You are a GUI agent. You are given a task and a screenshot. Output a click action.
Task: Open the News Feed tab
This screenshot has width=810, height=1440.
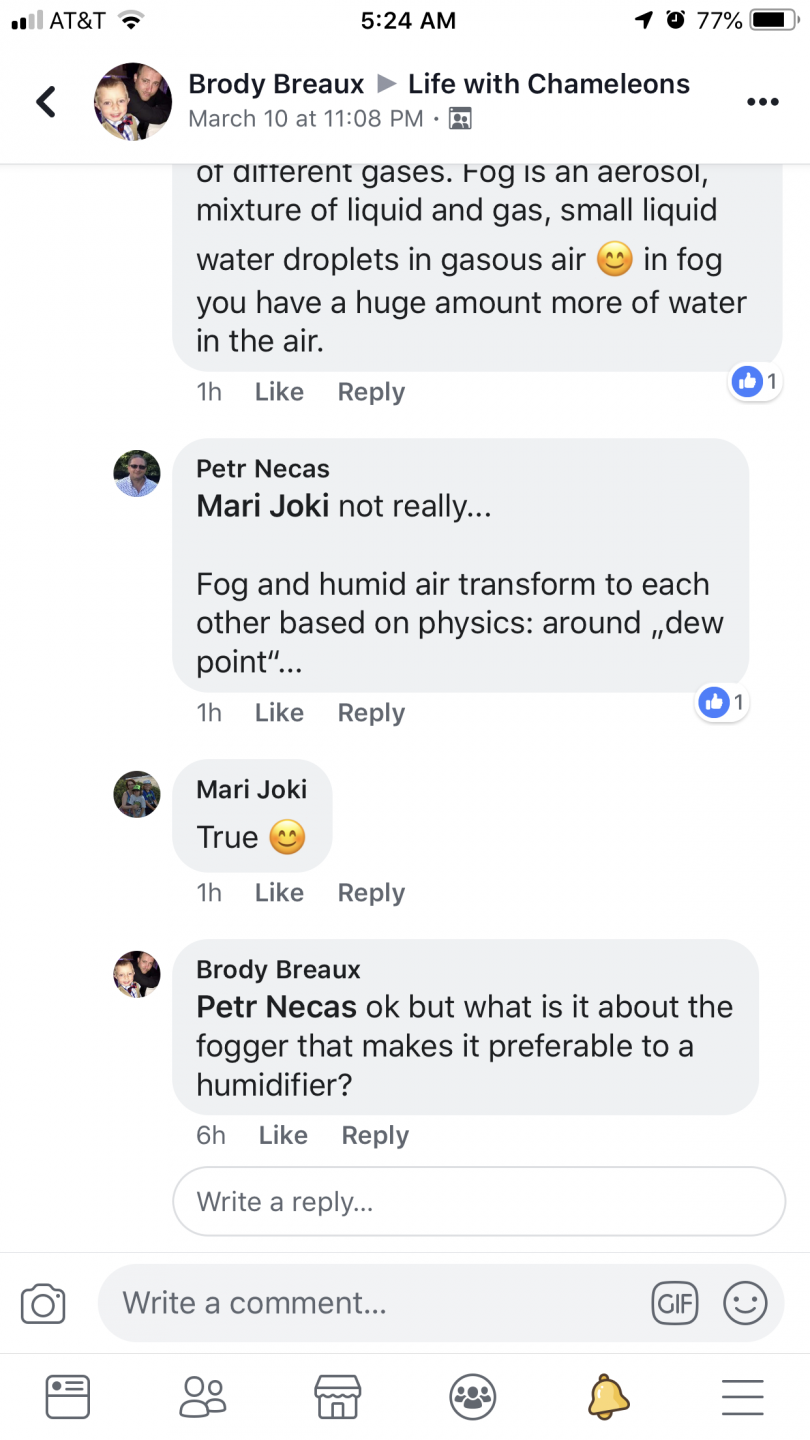point(68,1396)
